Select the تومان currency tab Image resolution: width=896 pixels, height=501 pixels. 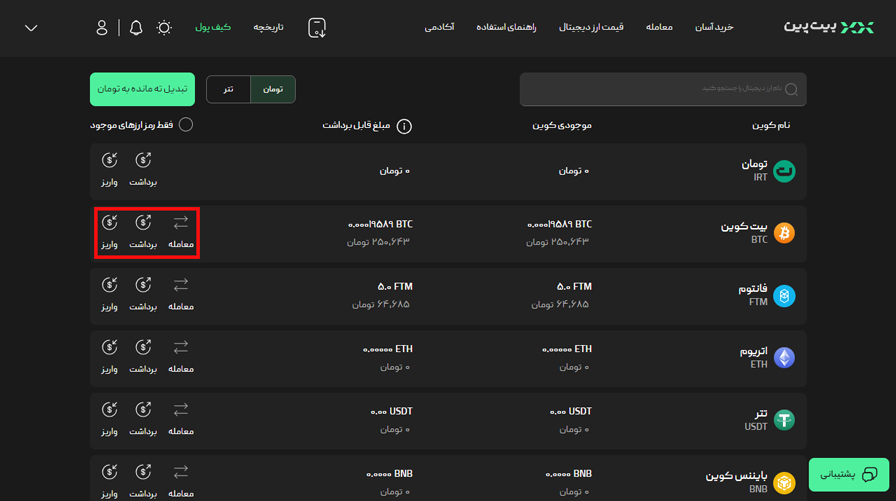(x=273, y=89)
